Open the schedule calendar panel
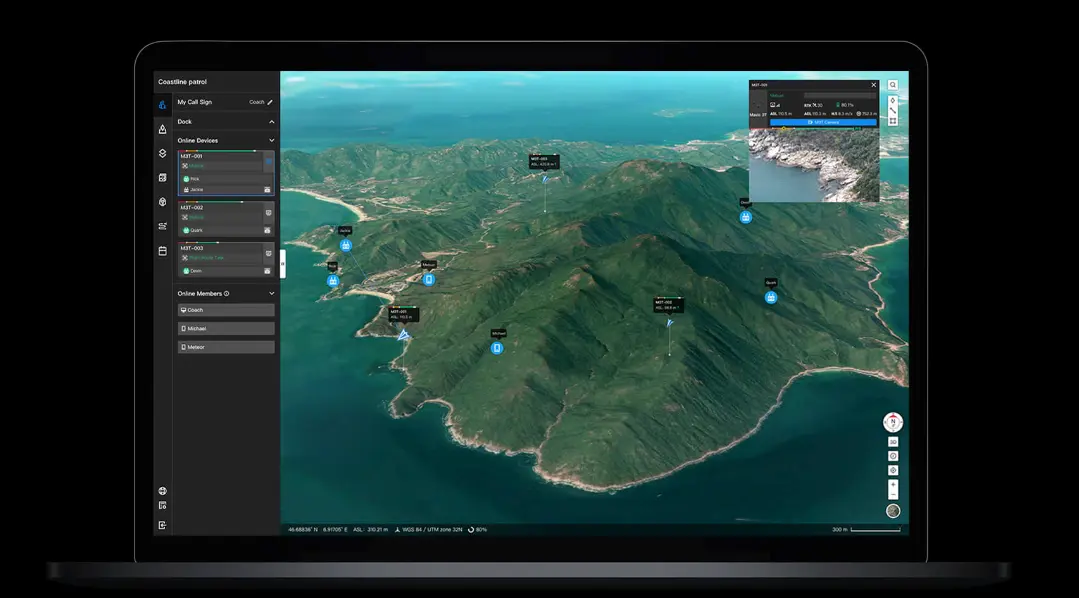 [x=162, y=249]
